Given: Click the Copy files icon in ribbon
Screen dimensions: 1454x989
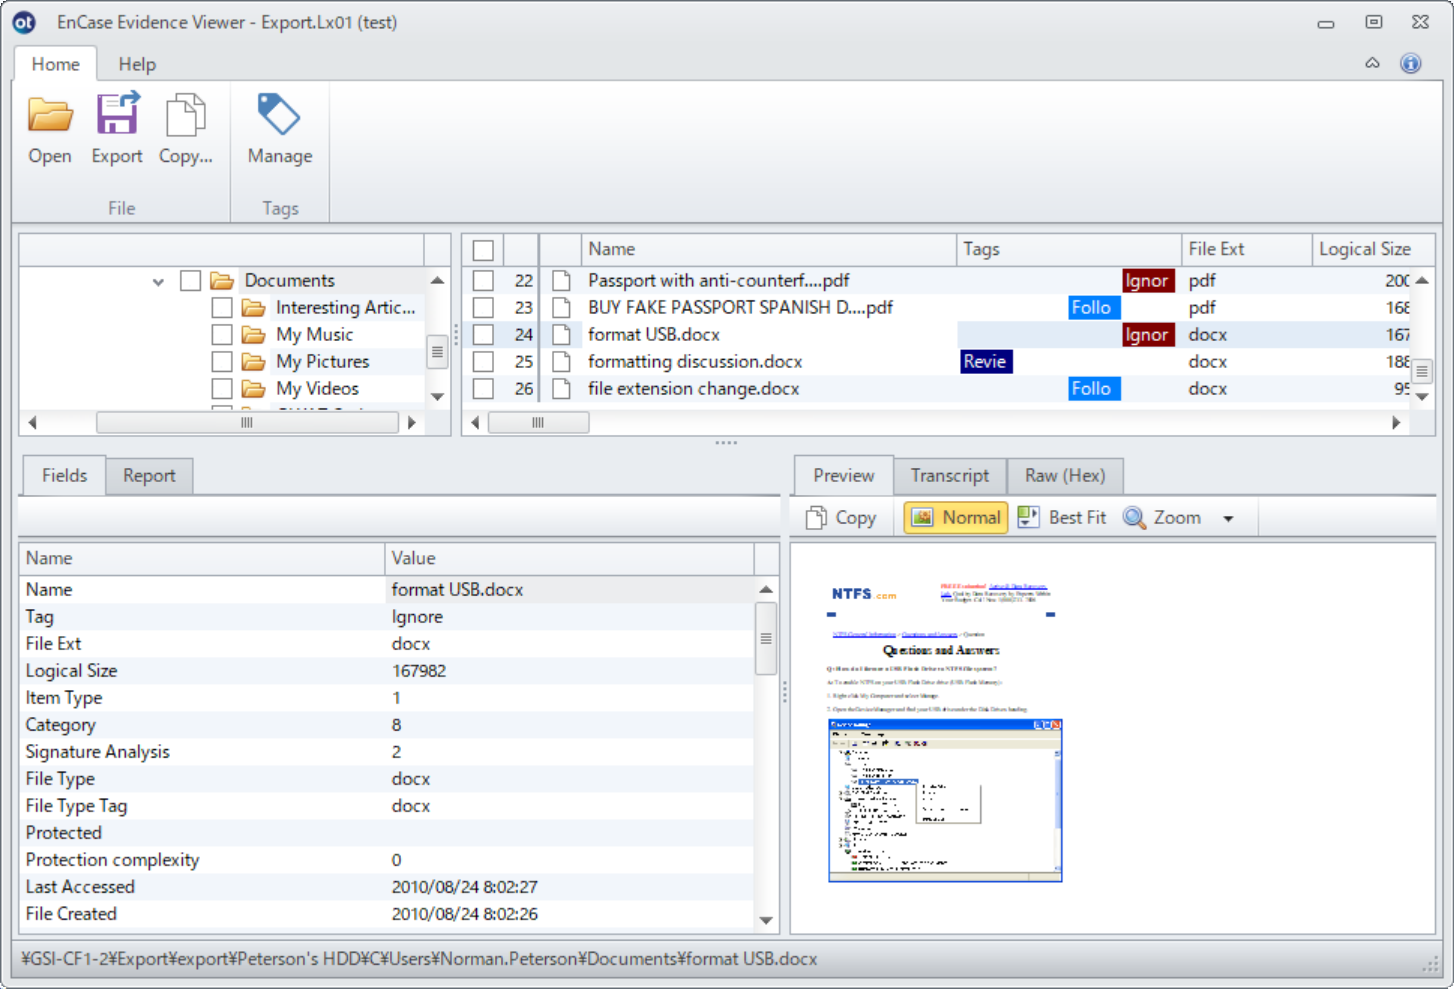Looking at the screenshot, I should [x=186, y=115].
